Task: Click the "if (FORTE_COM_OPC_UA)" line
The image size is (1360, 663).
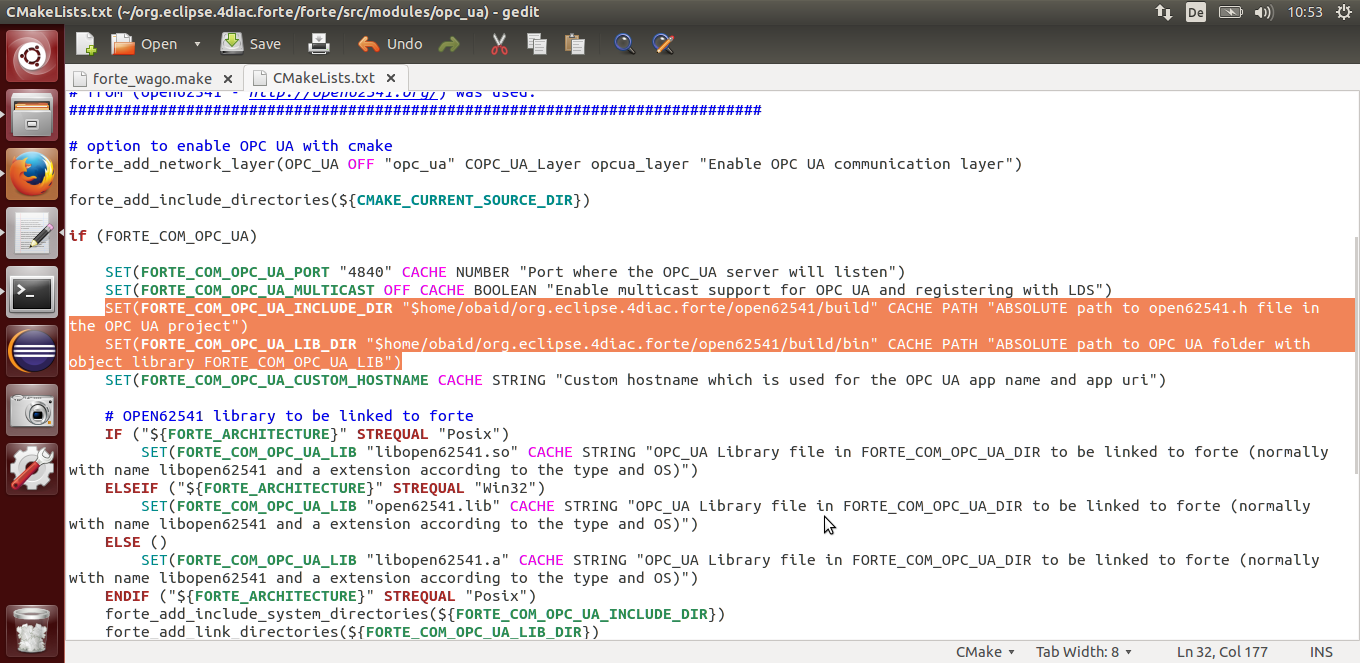Action: click(x=163, y=236)
